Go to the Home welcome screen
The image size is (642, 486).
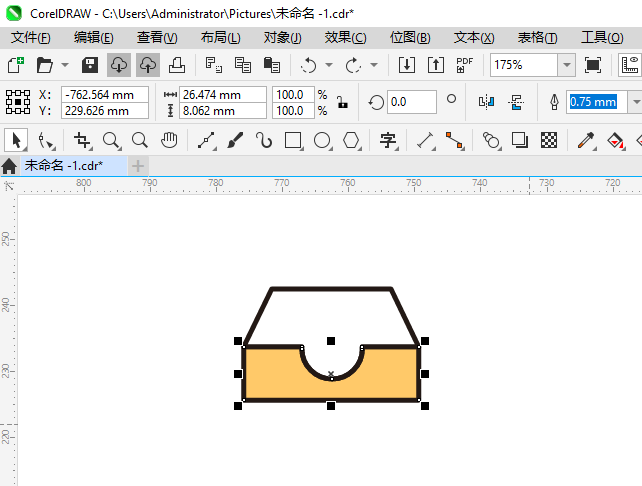[x=10, y=165]
